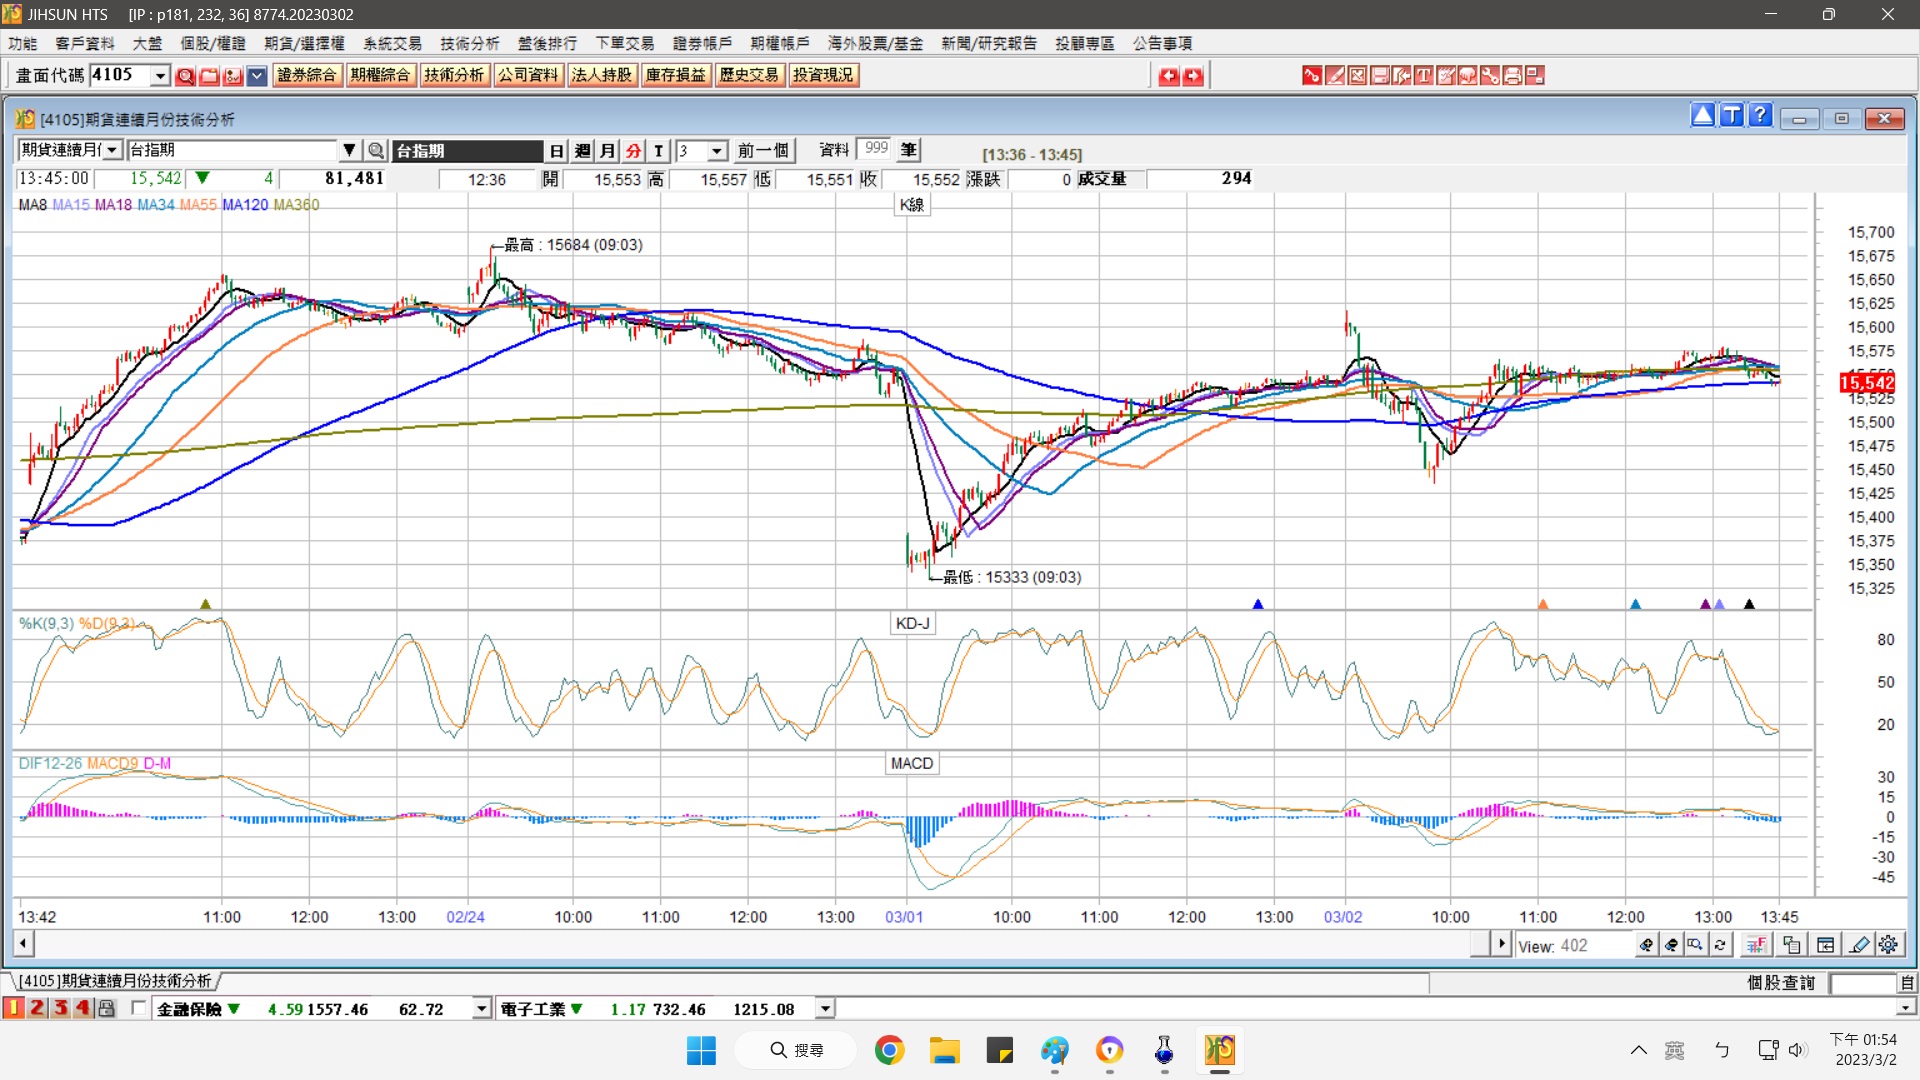This screenshot has width=1920, height=1080.
Task: Click the zoom in chart icon
Action: [x=1646, y=945]
